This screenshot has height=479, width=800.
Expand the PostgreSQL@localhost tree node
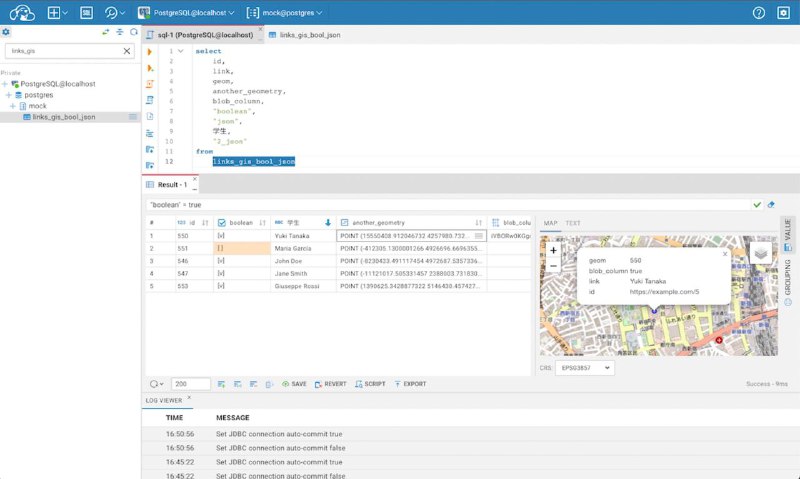tap(5, 84)
